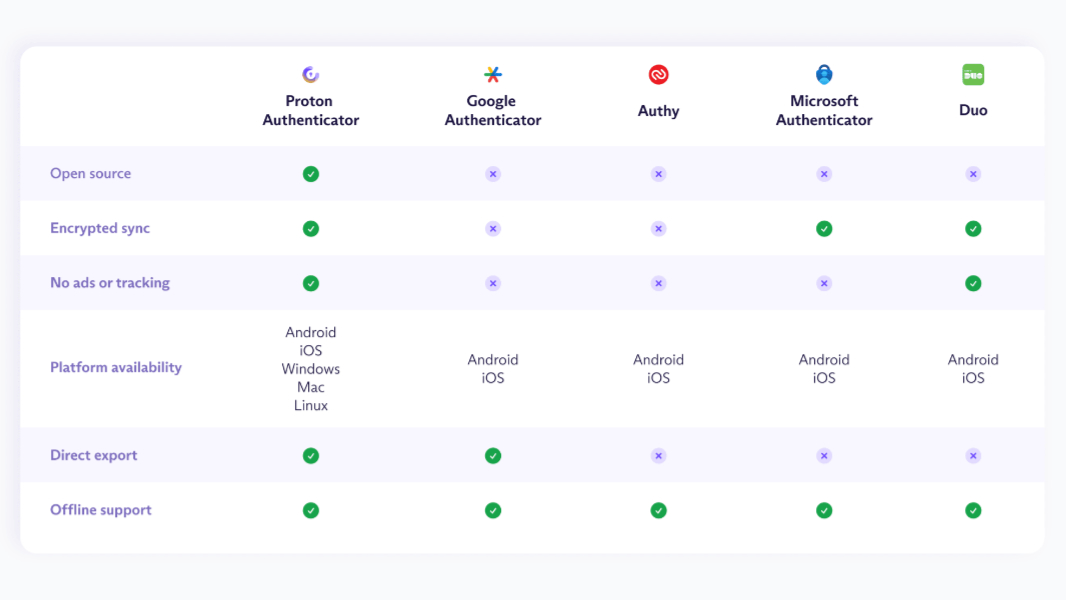The width and height of the screenshot is (1066, 600).
Task: Click Microsoft's Encrypted sync green checkmark
Action: [x=824, y=229]
